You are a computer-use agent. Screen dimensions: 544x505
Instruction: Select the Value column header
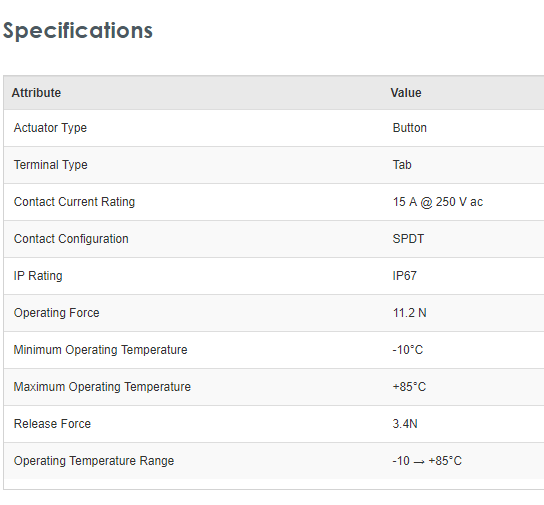[x=406, y=93]
